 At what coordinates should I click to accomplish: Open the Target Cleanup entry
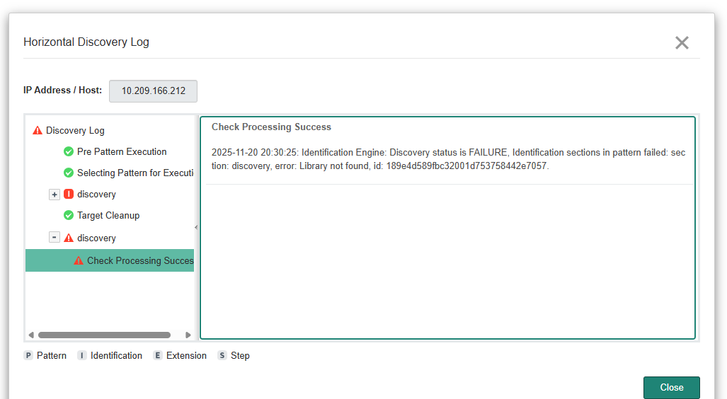[108, 215]
